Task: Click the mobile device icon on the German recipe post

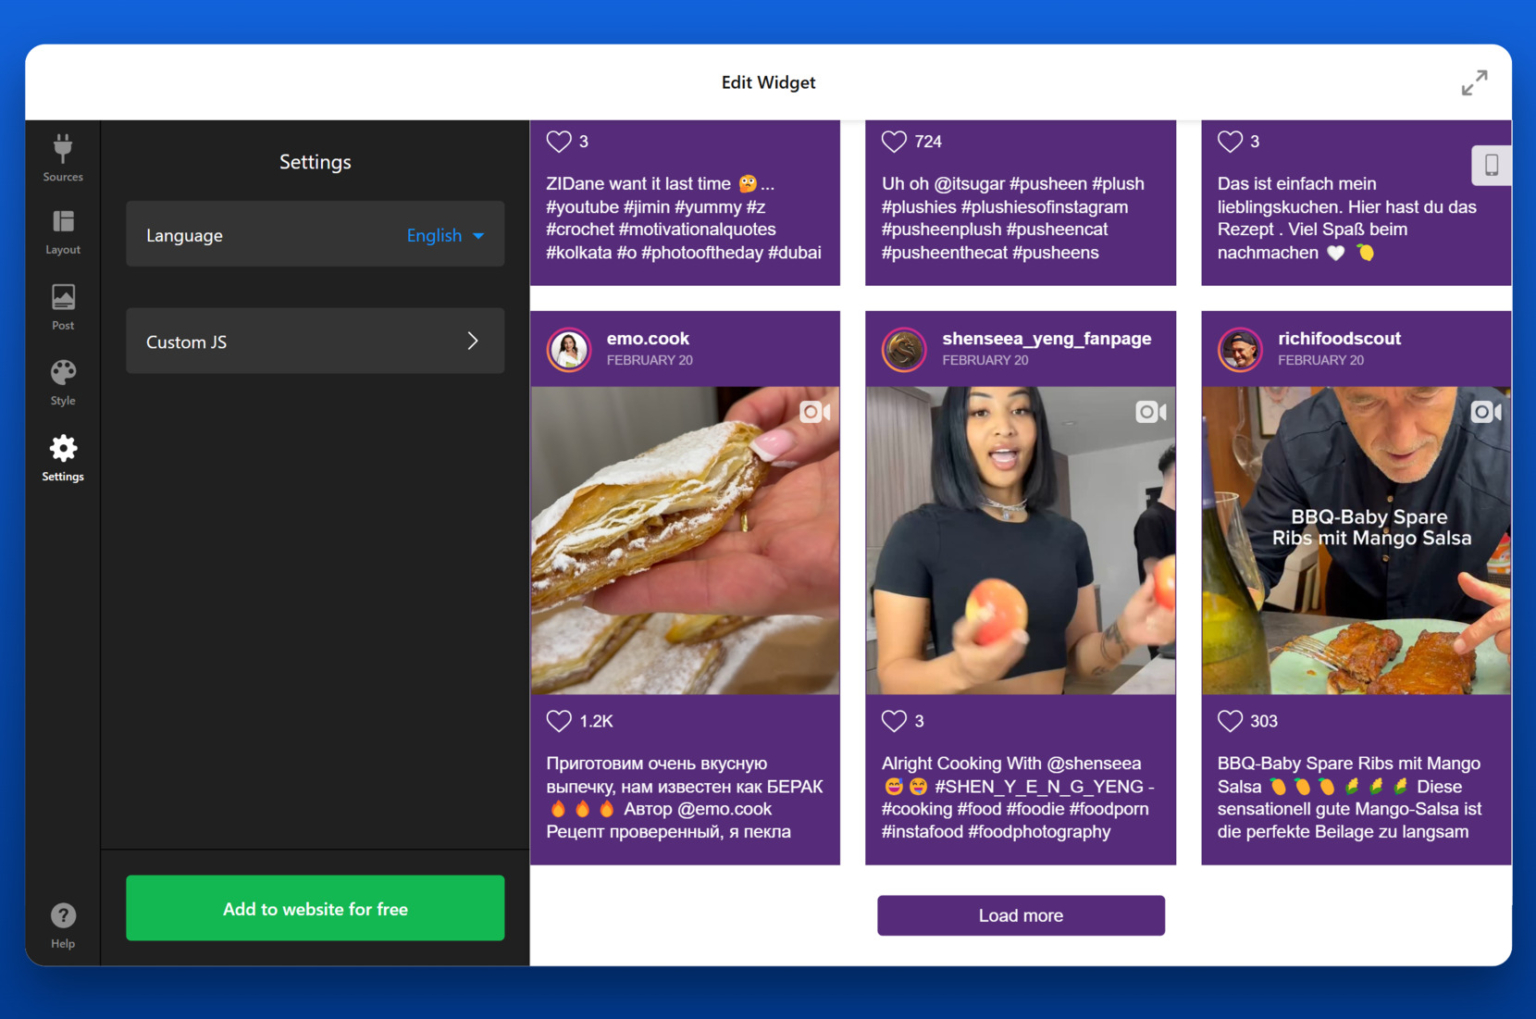Action: pos(1490,165)
